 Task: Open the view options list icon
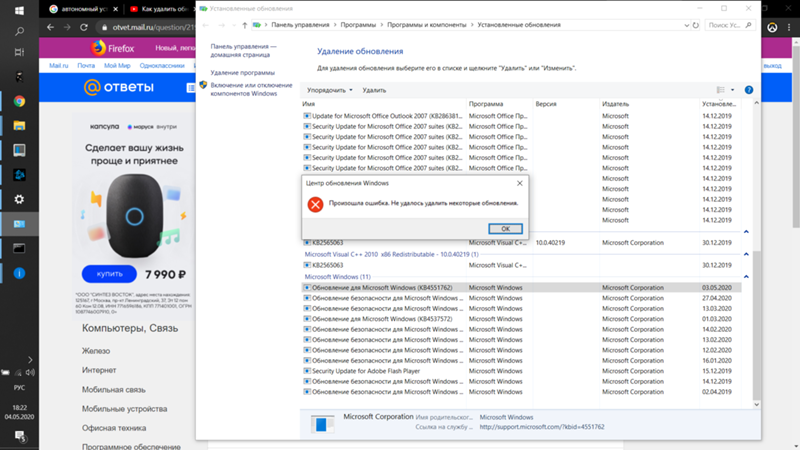point(720,90)
